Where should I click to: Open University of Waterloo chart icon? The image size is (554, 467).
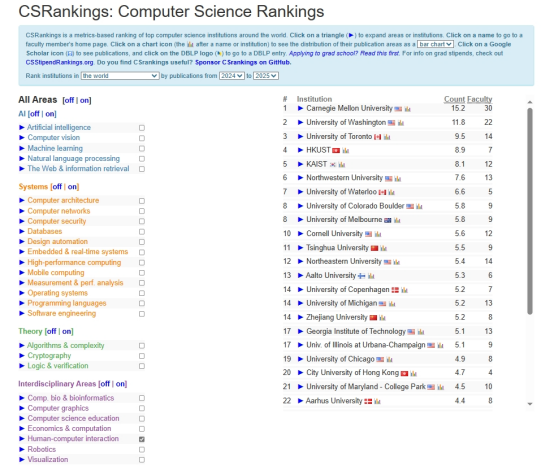coord(391,193)
